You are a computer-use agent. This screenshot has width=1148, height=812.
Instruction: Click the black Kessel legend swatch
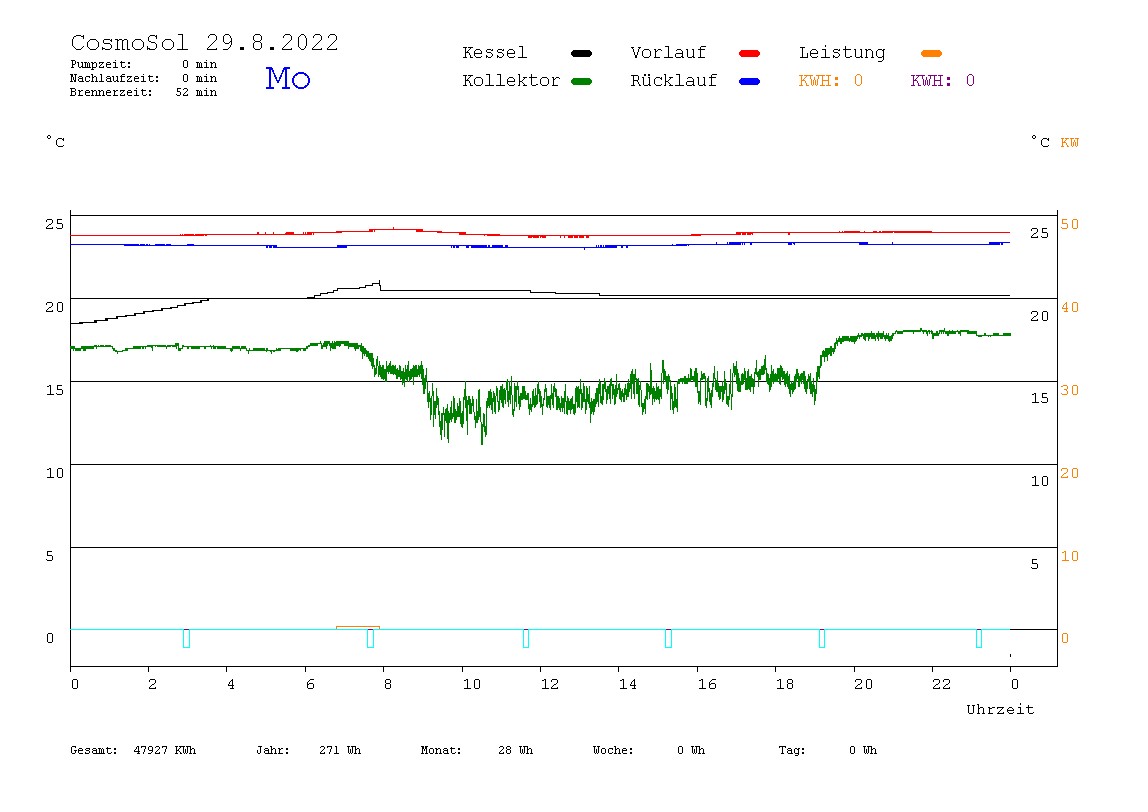tap(581, 53)
